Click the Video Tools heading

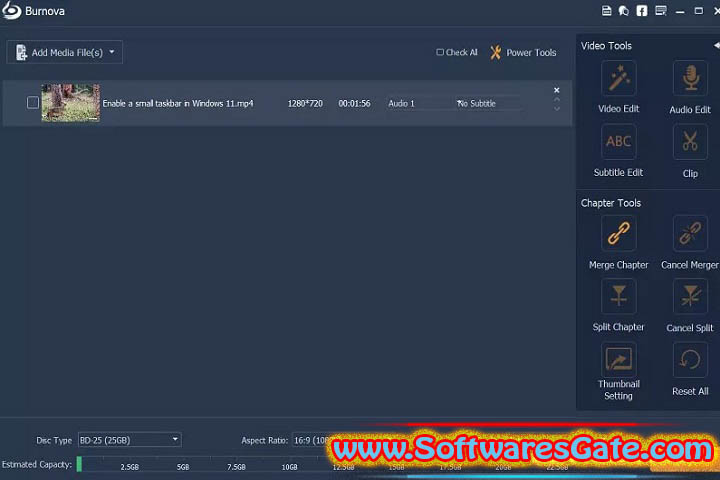coord(606,45)
